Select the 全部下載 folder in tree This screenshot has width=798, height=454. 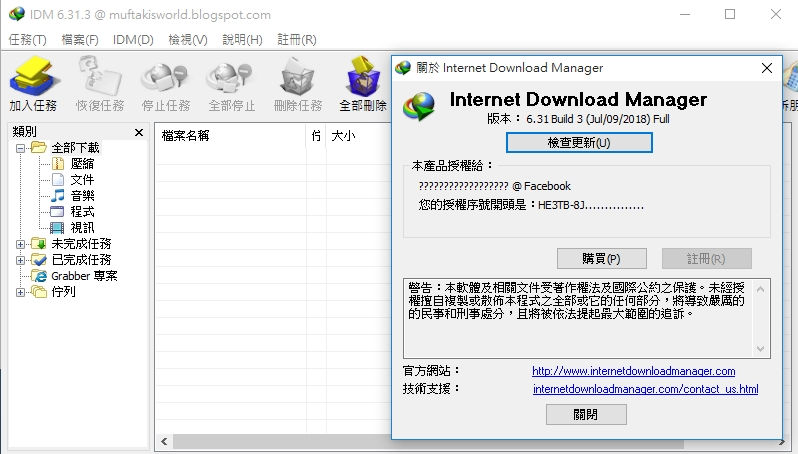point(75,148)
